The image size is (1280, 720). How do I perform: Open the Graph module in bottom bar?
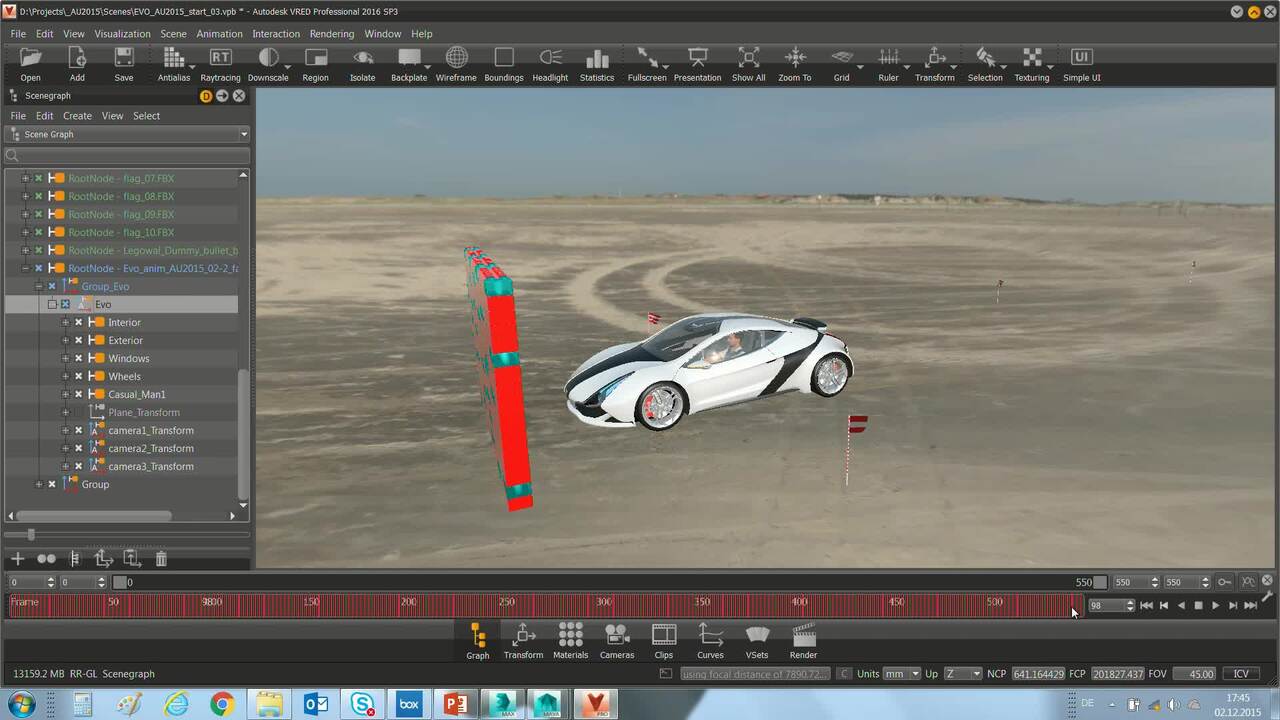click(x=478, y=641)
